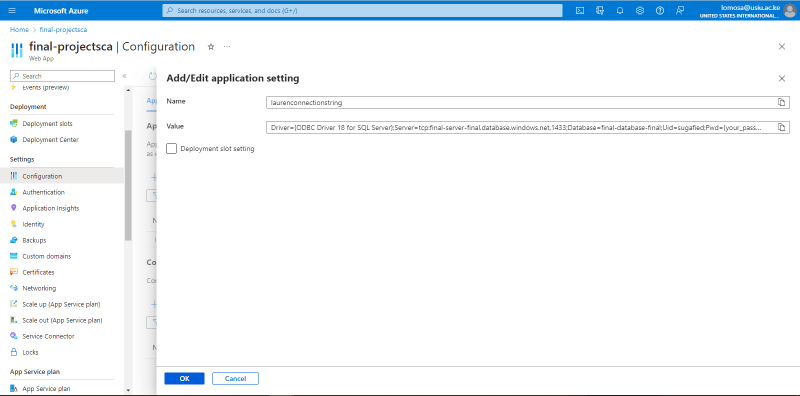Click the Scale up (App Service plan) icon
Screen dimensions: 800x396
pyautogui.click(x=14, y=304)
